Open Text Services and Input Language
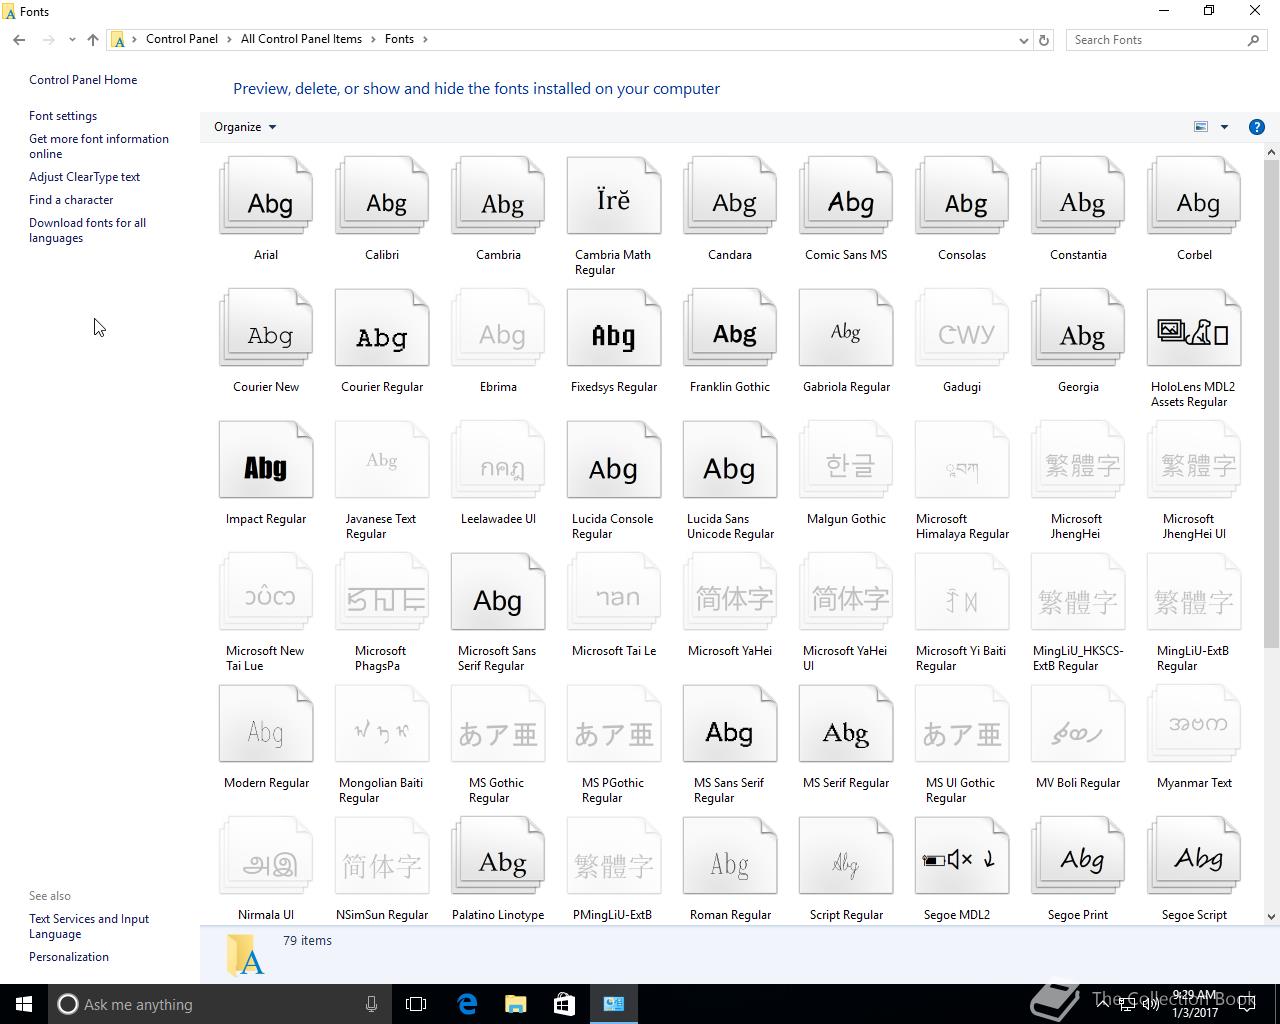The width and height of the screenshot is (1280, 1024). click(x=89, y=926)
